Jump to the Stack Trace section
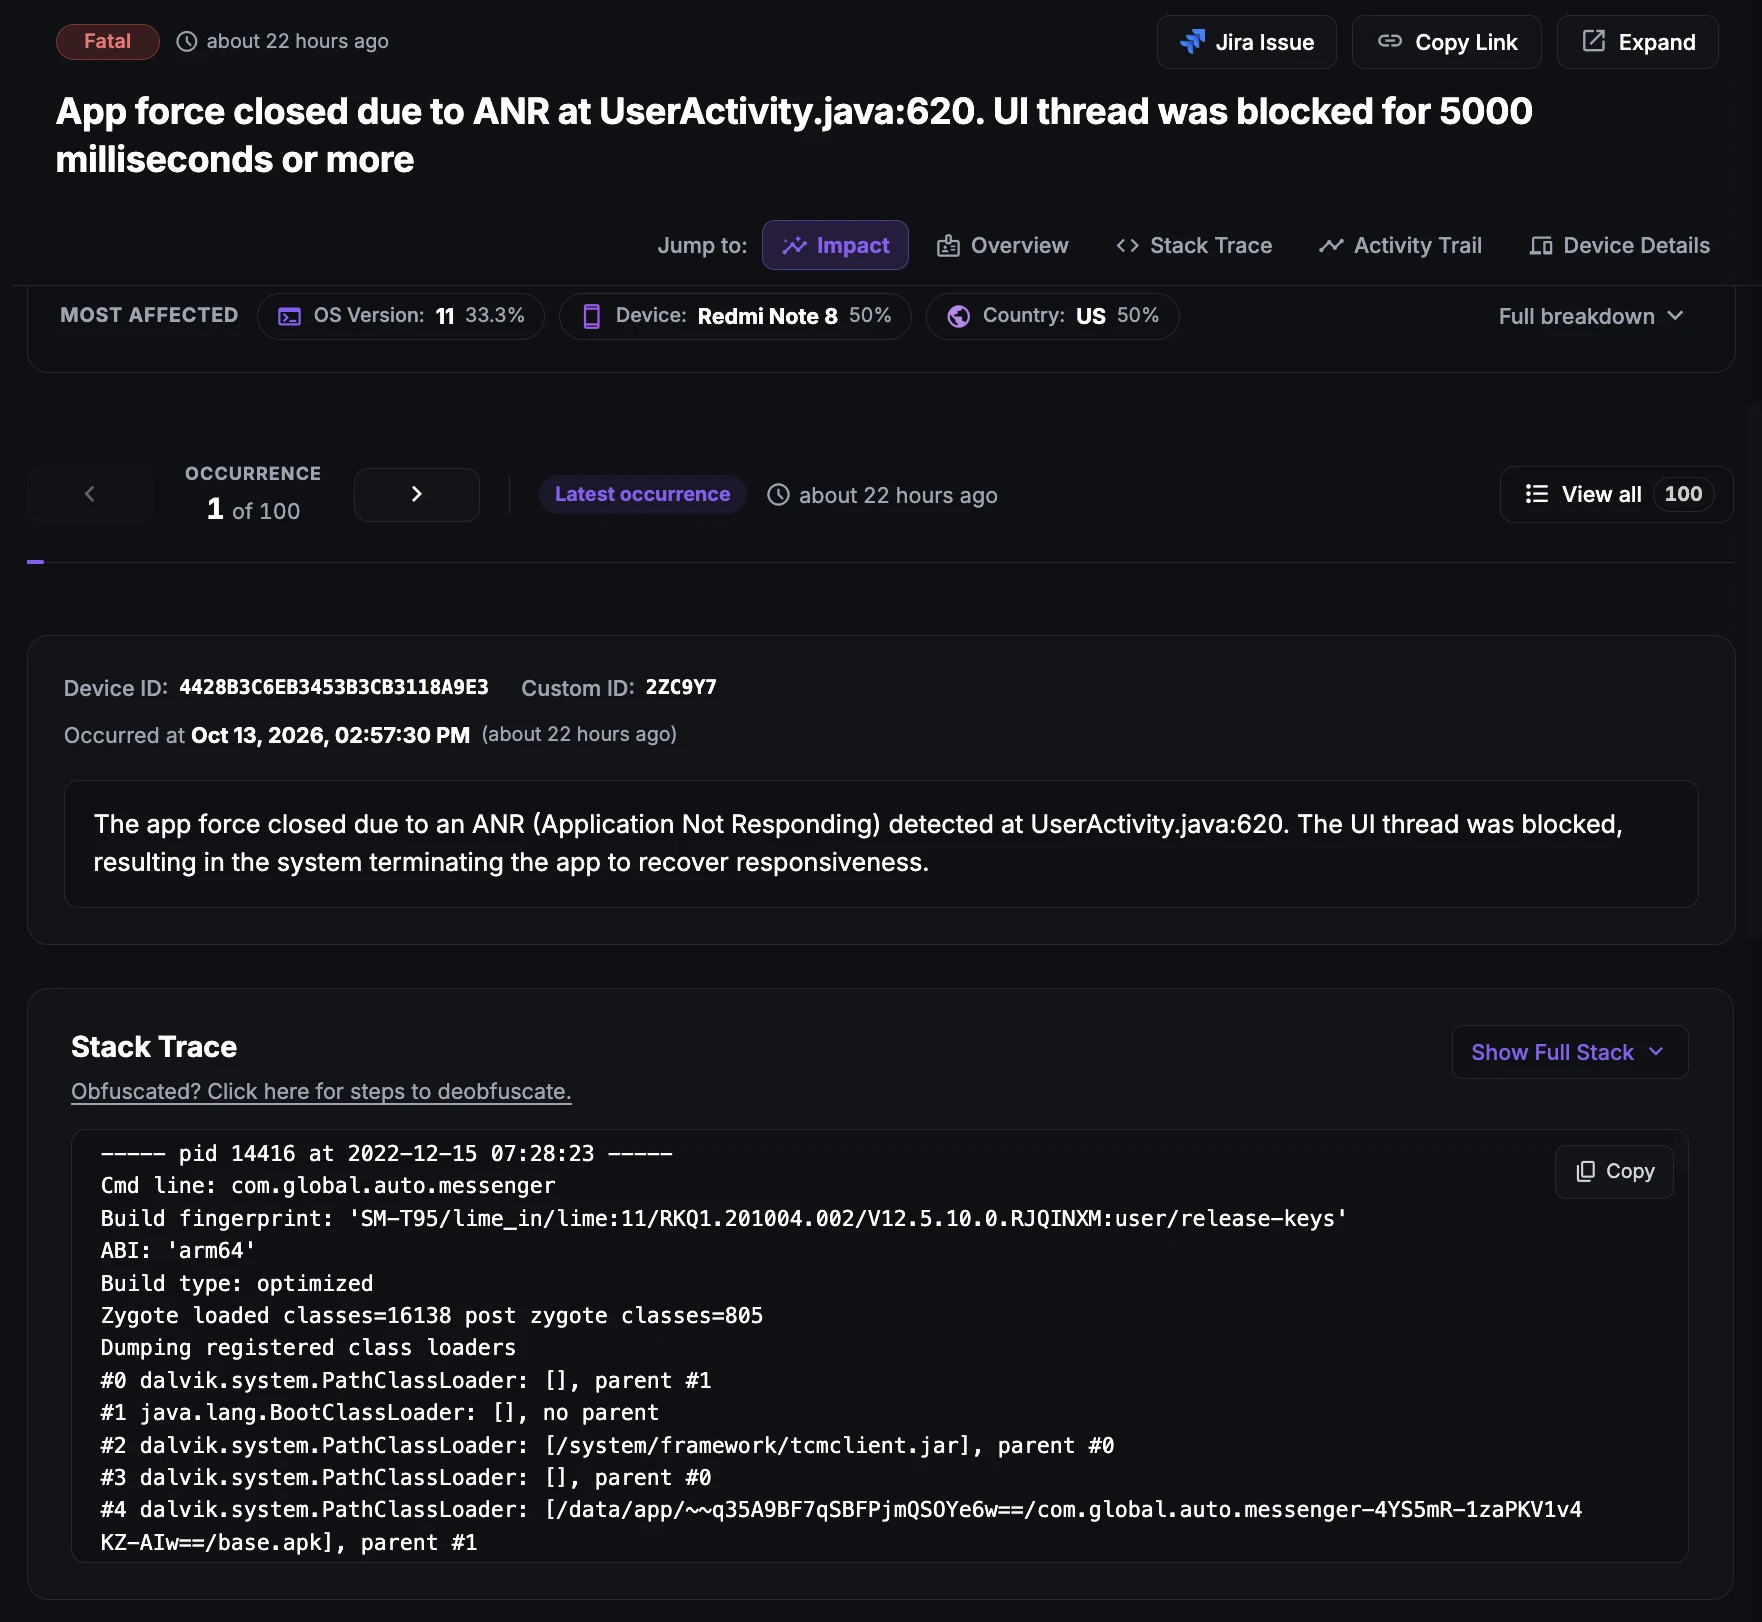Viewport: 1762px width, 1622px height. (x=1194, y=245)
